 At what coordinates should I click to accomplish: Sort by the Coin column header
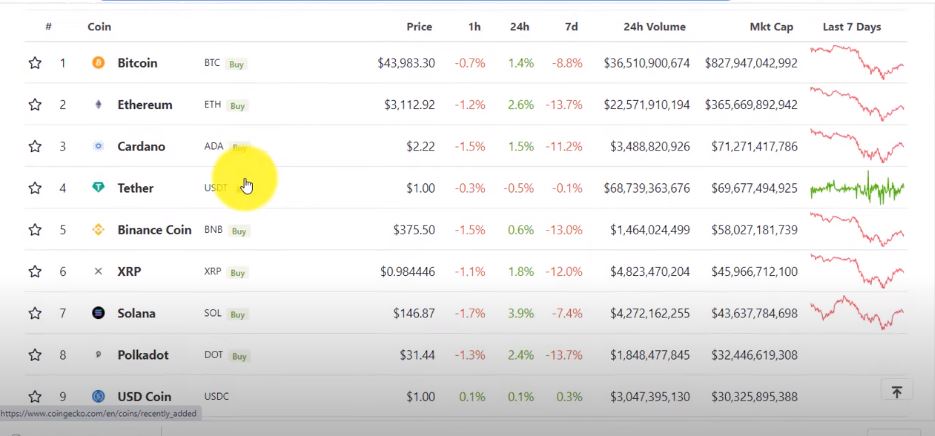click(x=99, y=27)
